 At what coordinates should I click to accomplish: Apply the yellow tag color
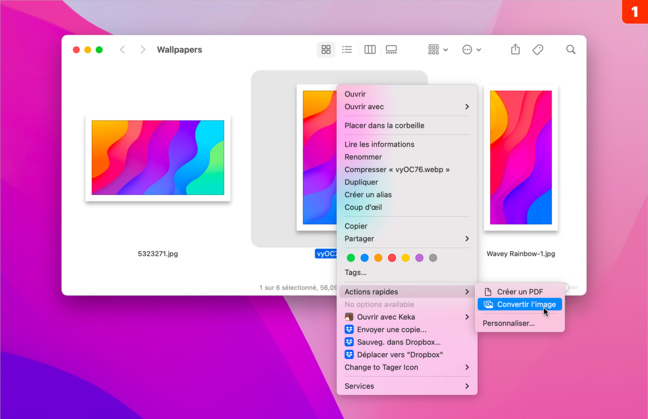405,258
